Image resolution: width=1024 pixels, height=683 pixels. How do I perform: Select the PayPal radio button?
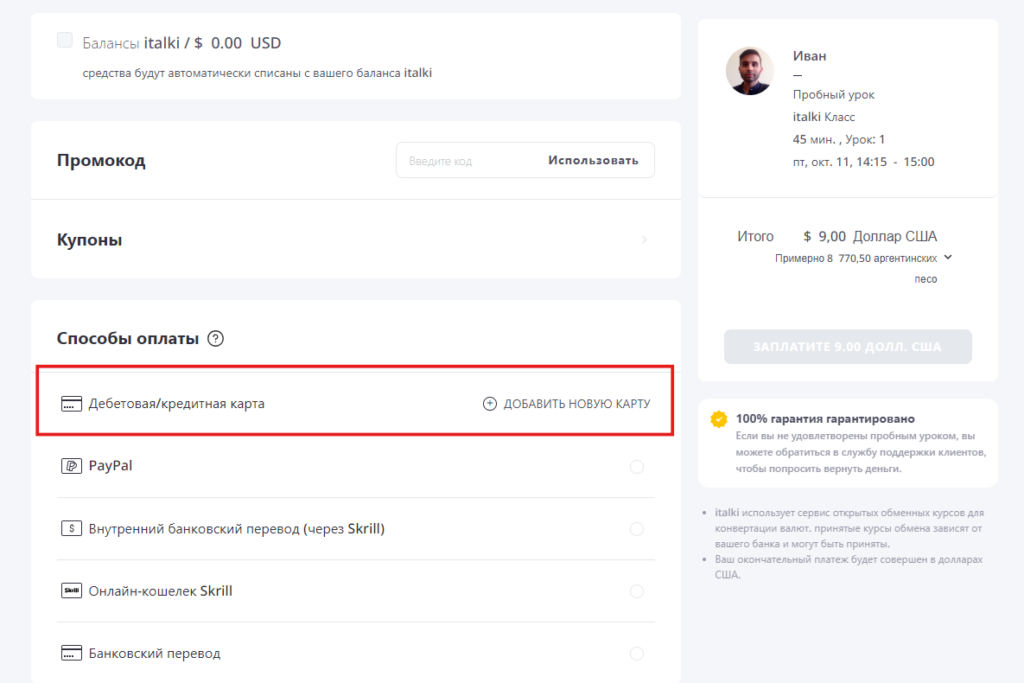point(637,467)
